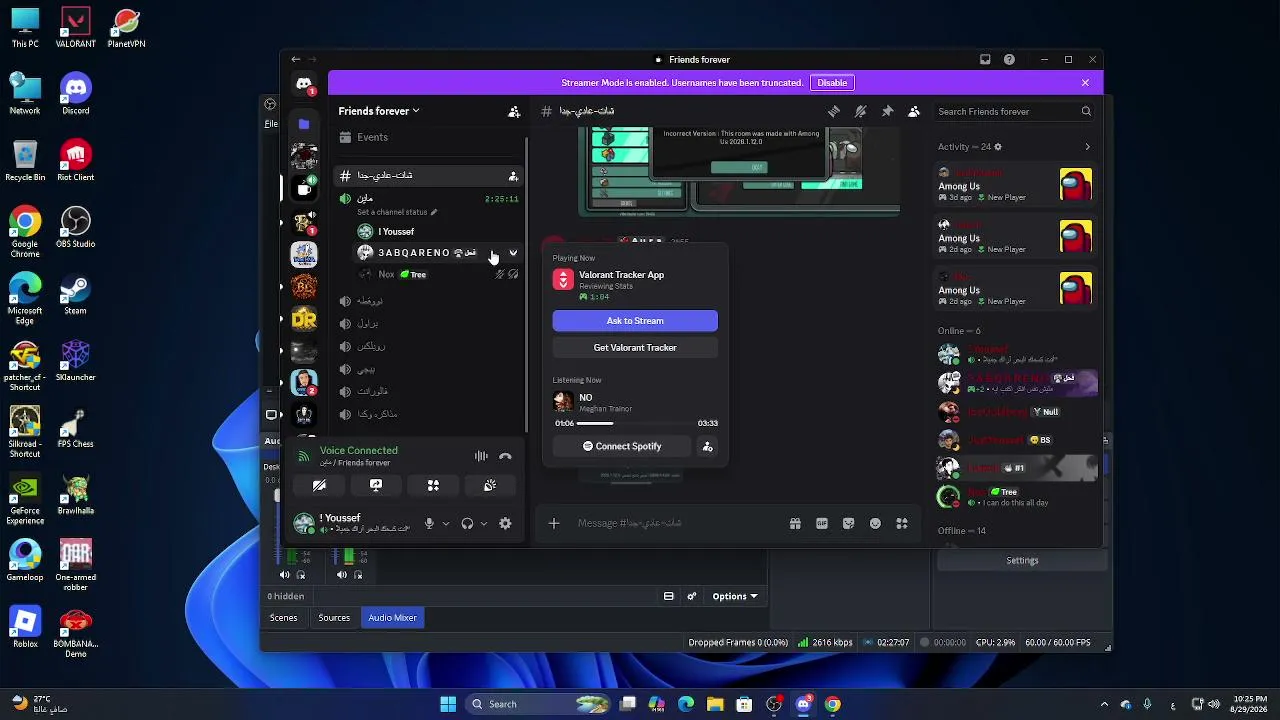Disconnect from the voice channel
Screen dimensions: 1280x720
pyautogui.click(x=505, y=456)
